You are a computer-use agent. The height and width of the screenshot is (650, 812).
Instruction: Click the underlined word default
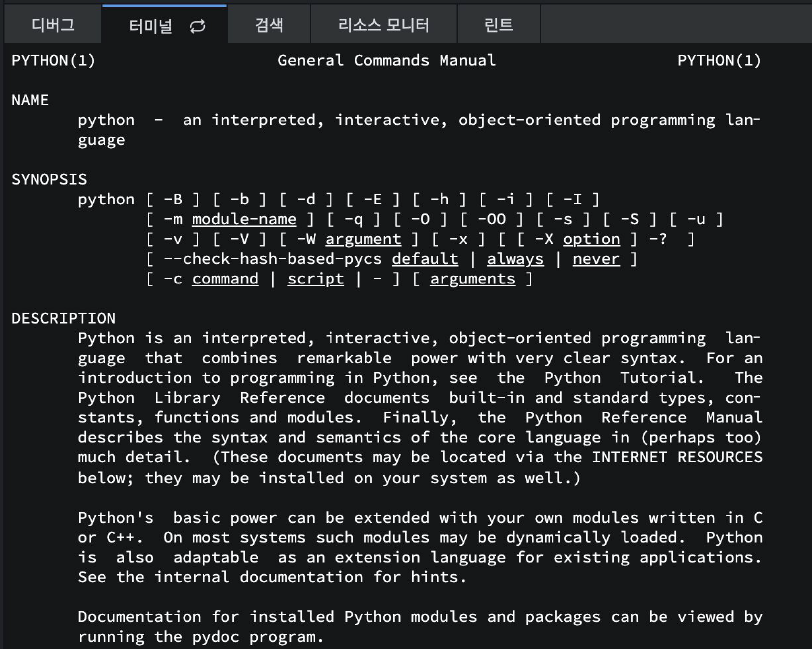coord(425,258)
